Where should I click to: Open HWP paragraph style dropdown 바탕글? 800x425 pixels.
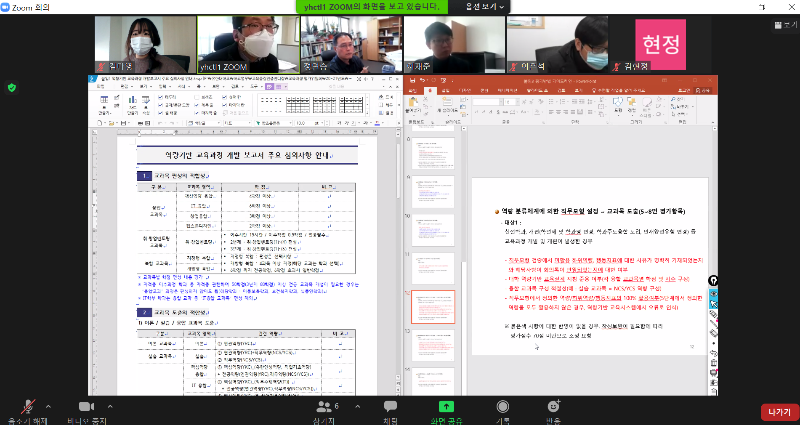(x=204, y=123)
